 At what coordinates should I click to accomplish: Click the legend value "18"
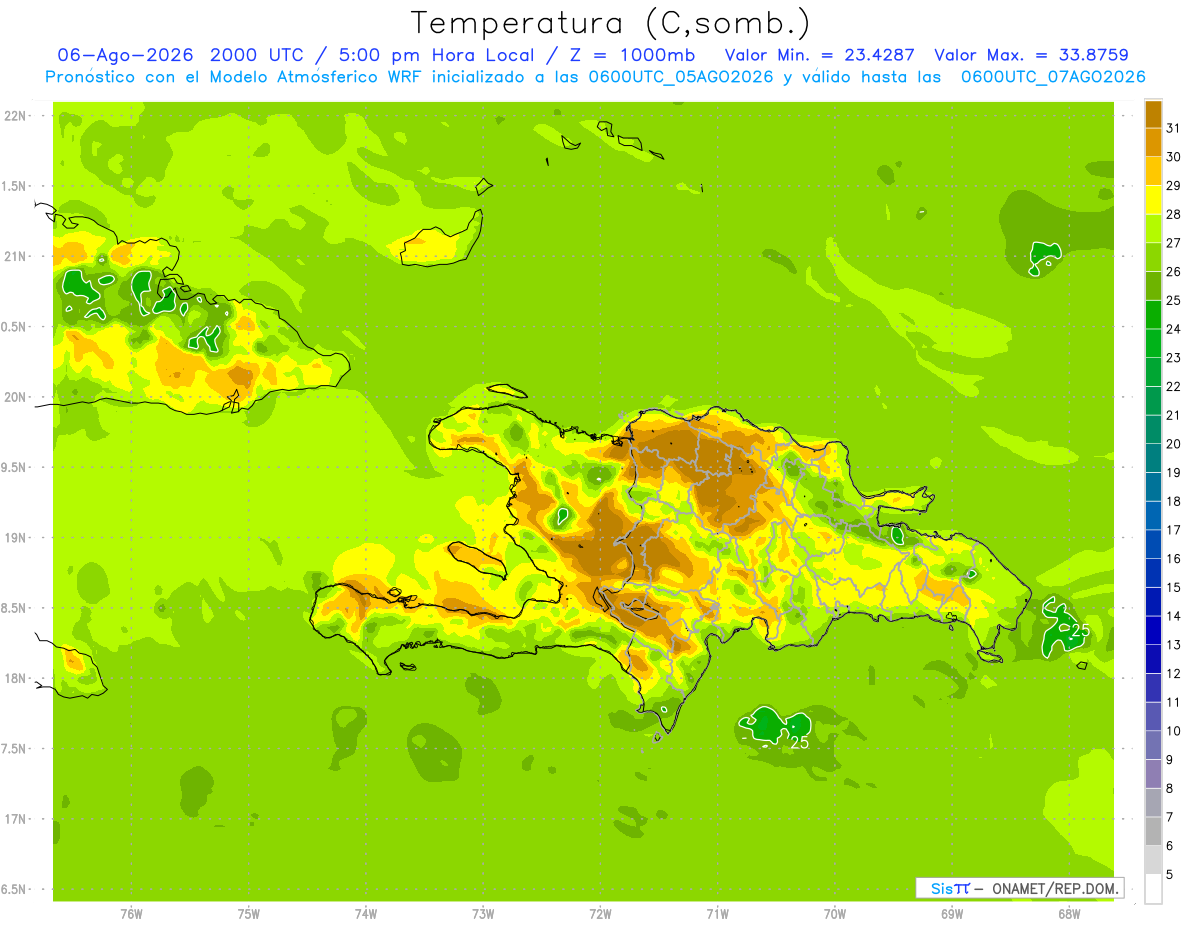coord(1174,501)
